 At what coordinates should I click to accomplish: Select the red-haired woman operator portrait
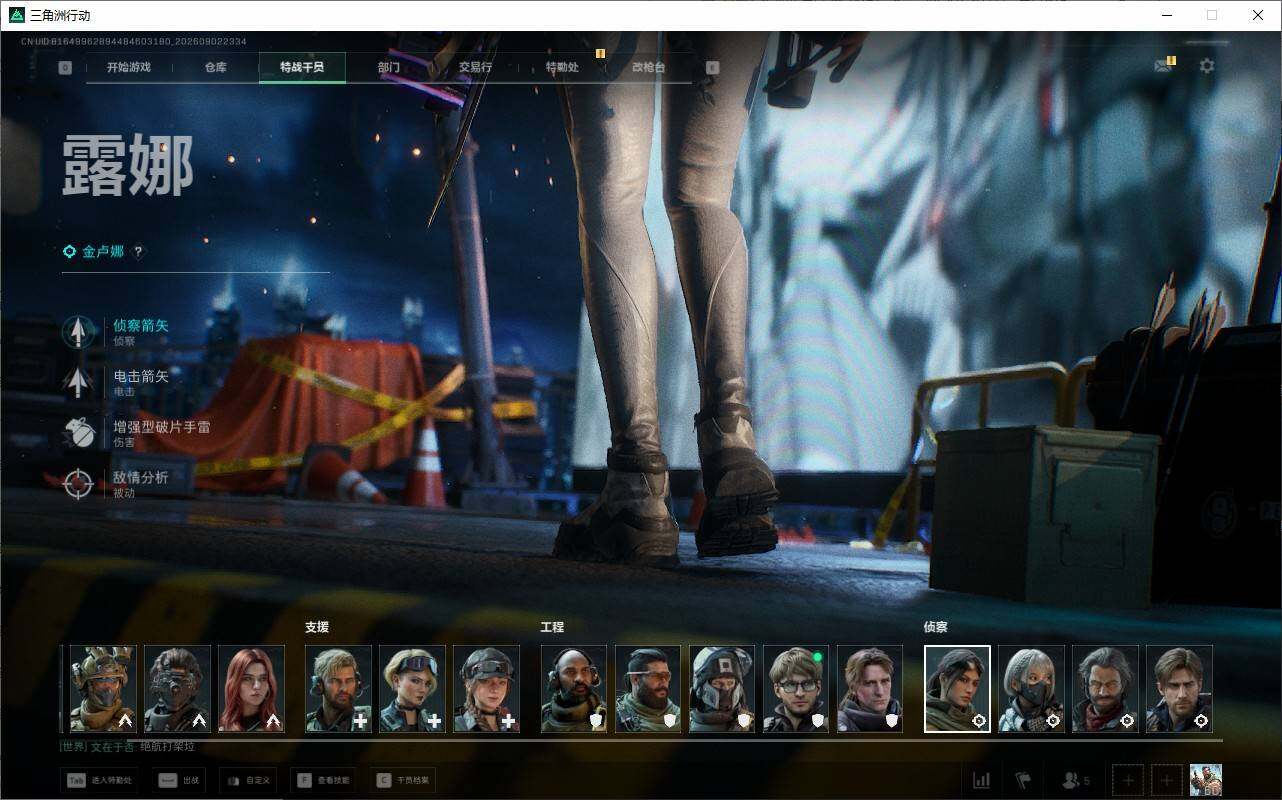pos(252,689)
